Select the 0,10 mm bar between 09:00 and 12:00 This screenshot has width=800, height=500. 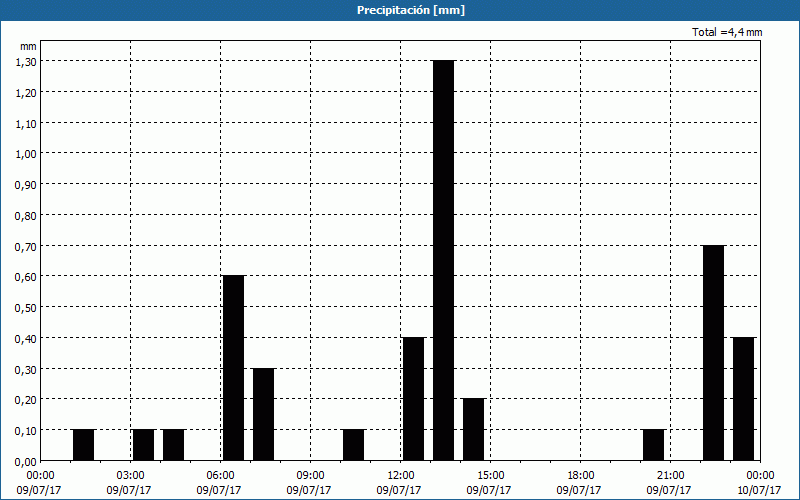tap(354, 445)
